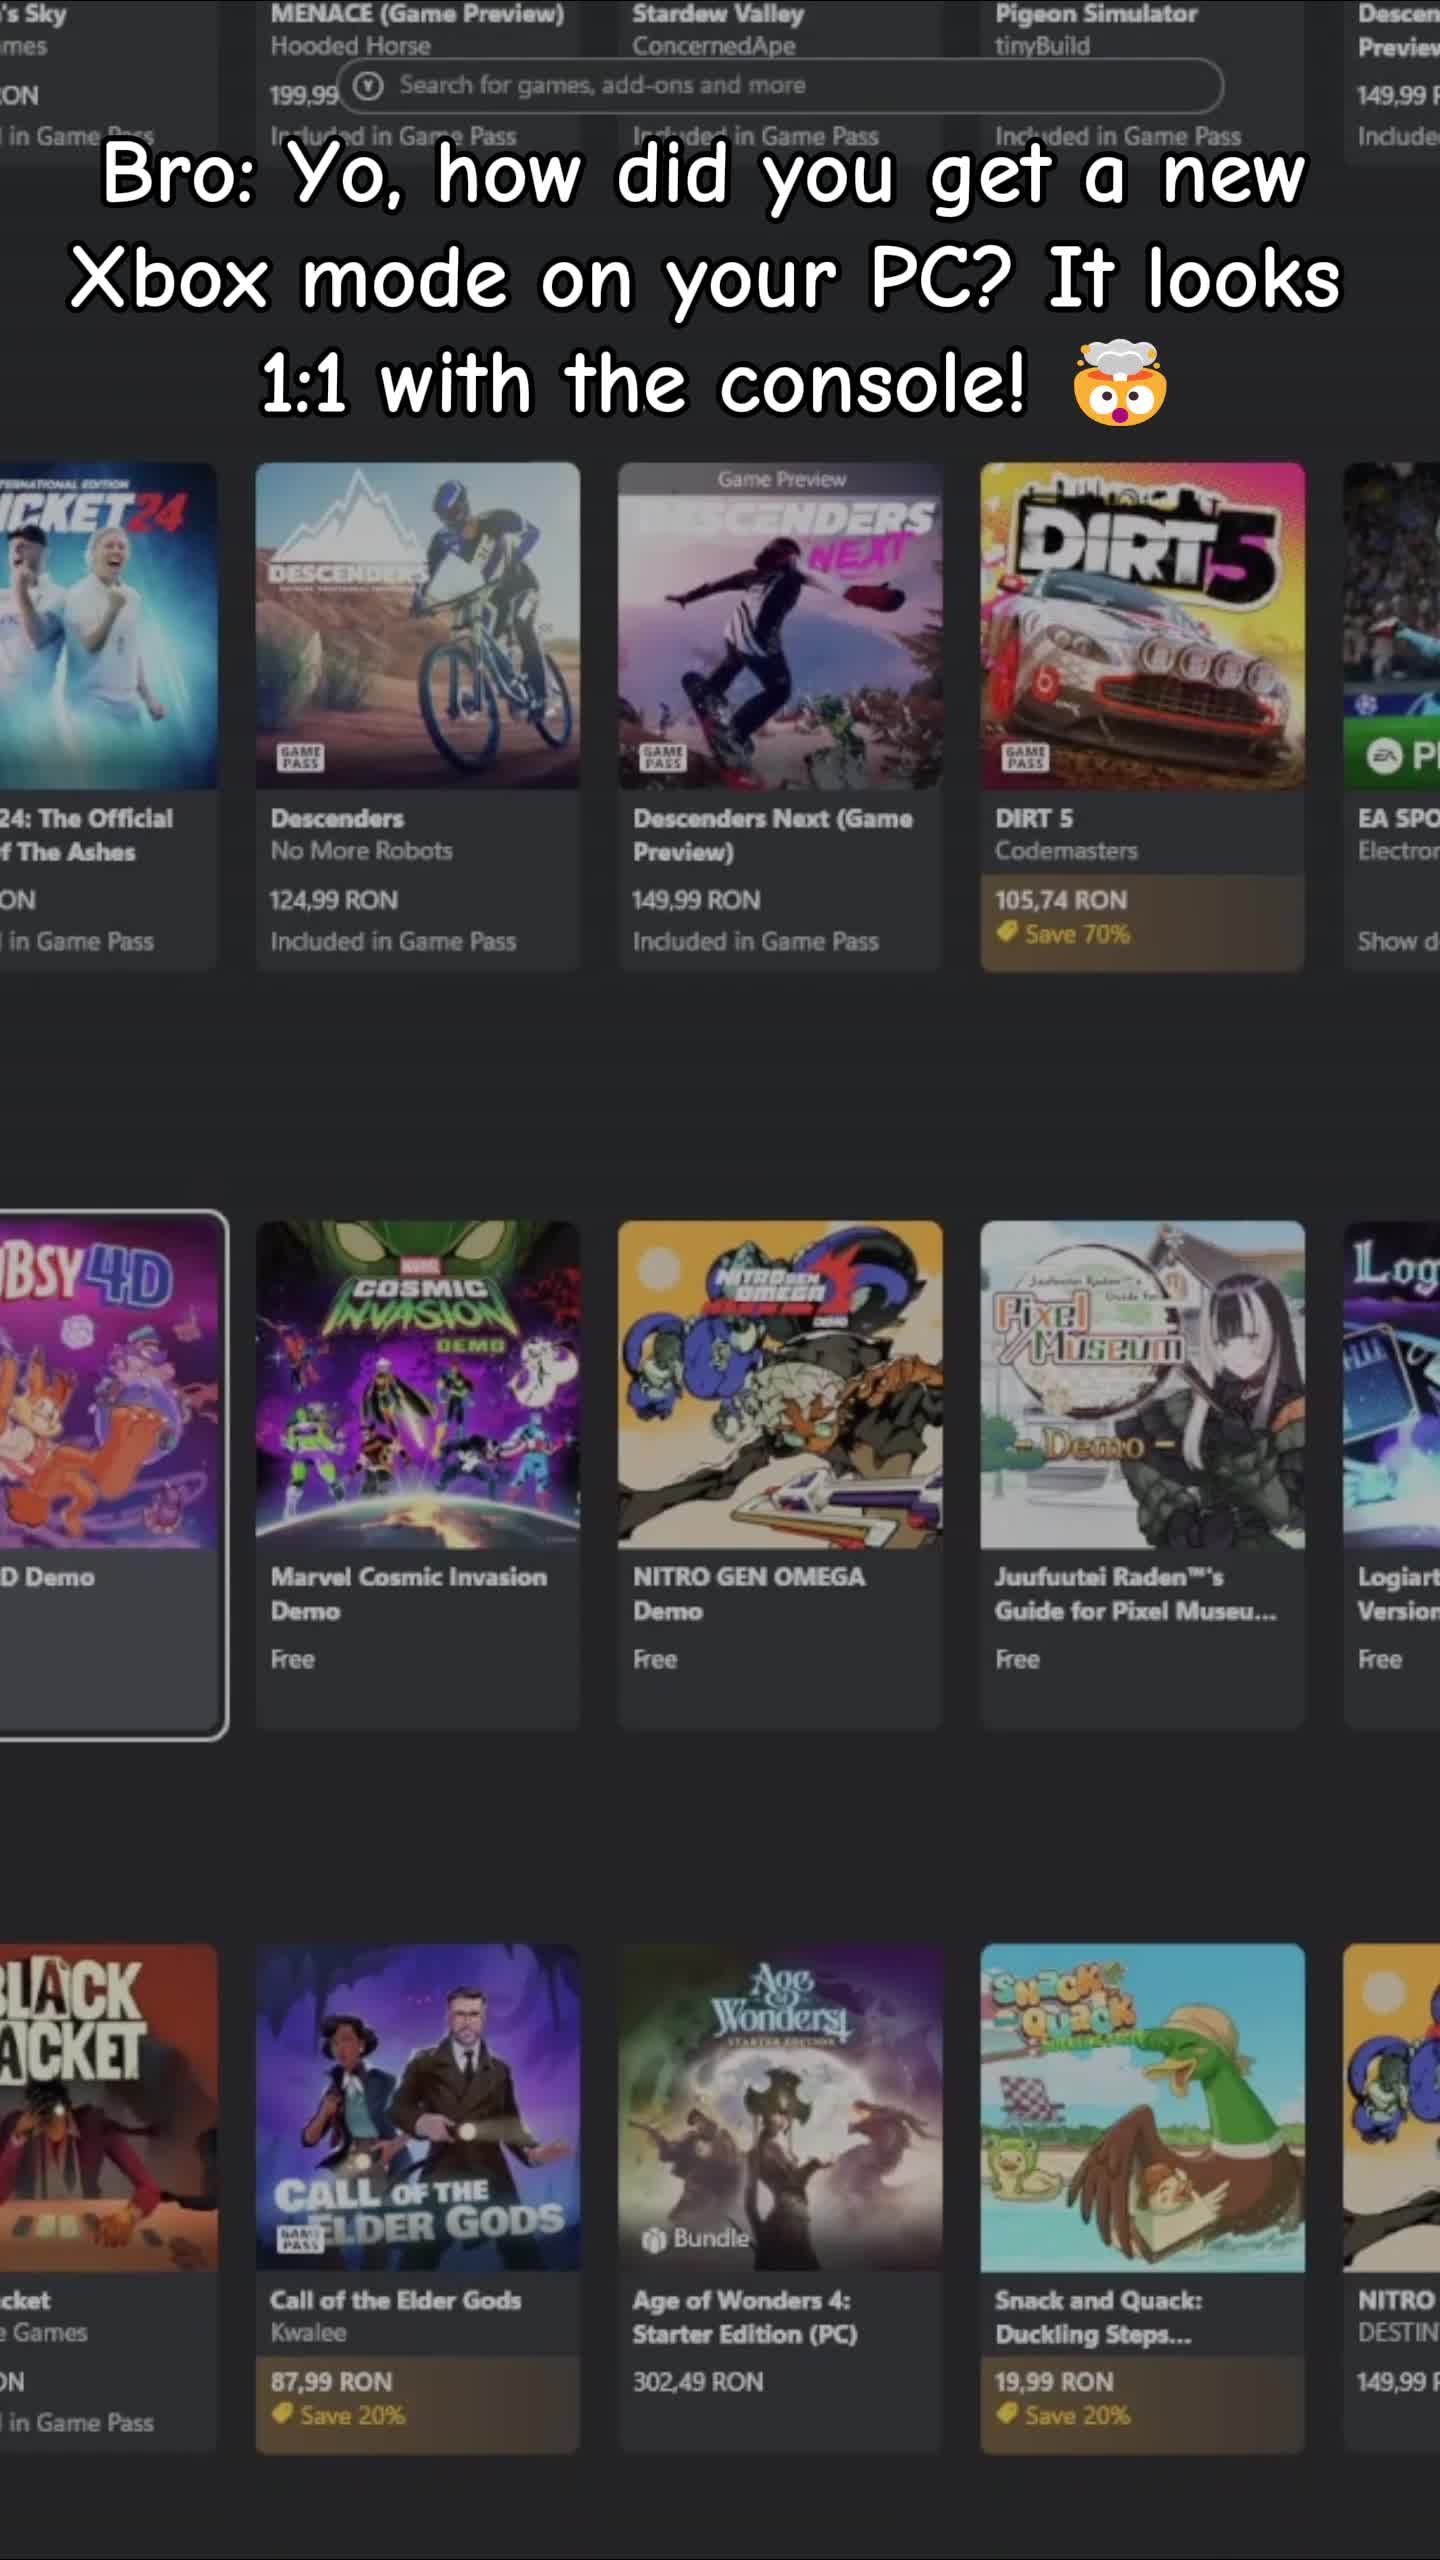Click the "Descenders" game title
Viewport: 1440px width, 2560px height.
[337, 818]
